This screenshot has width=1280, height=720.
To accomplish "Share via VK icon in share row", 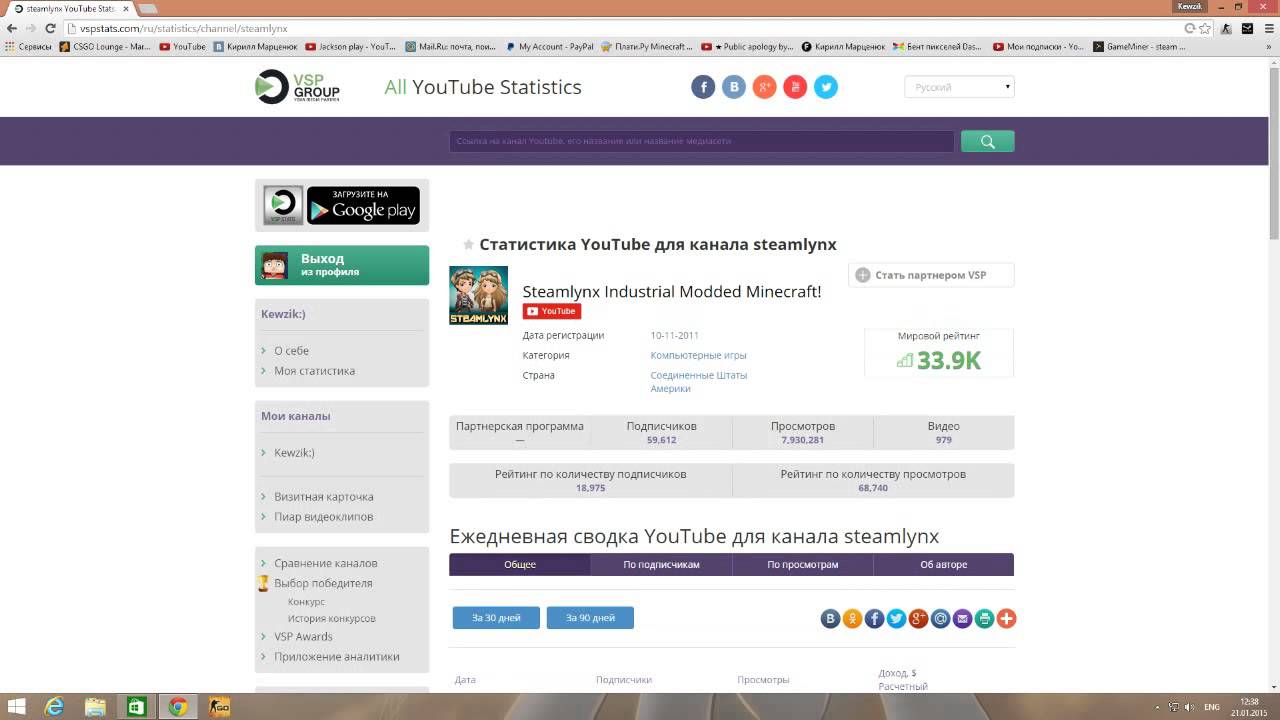I will [x=830, y=619].
